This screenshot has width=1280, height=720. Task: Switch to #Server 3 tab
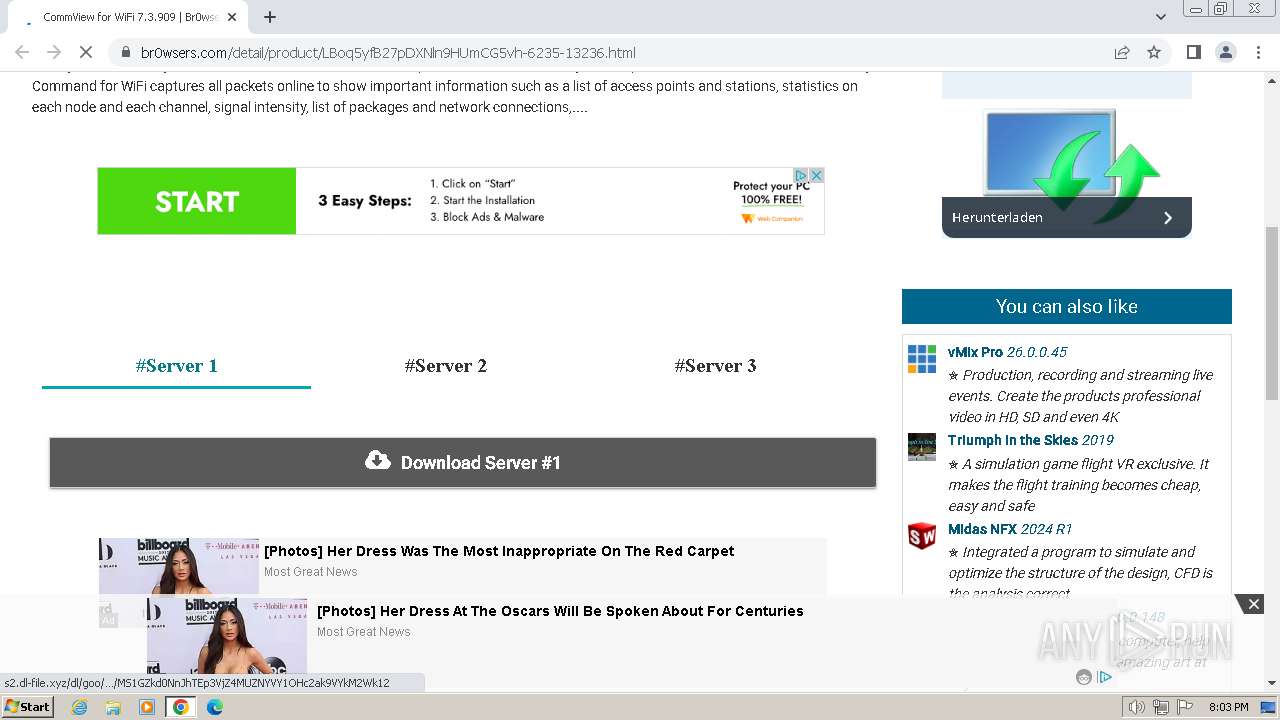(715, 366)
